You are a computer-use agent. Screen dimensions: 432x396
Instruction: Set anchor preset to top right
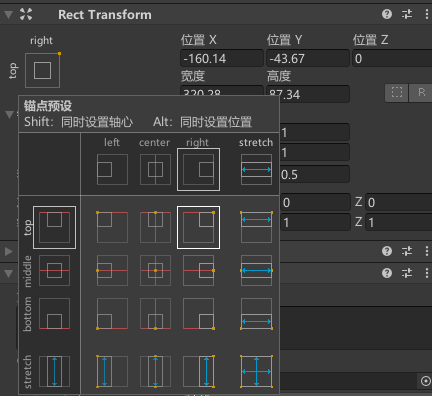click(x=198, y=227)
